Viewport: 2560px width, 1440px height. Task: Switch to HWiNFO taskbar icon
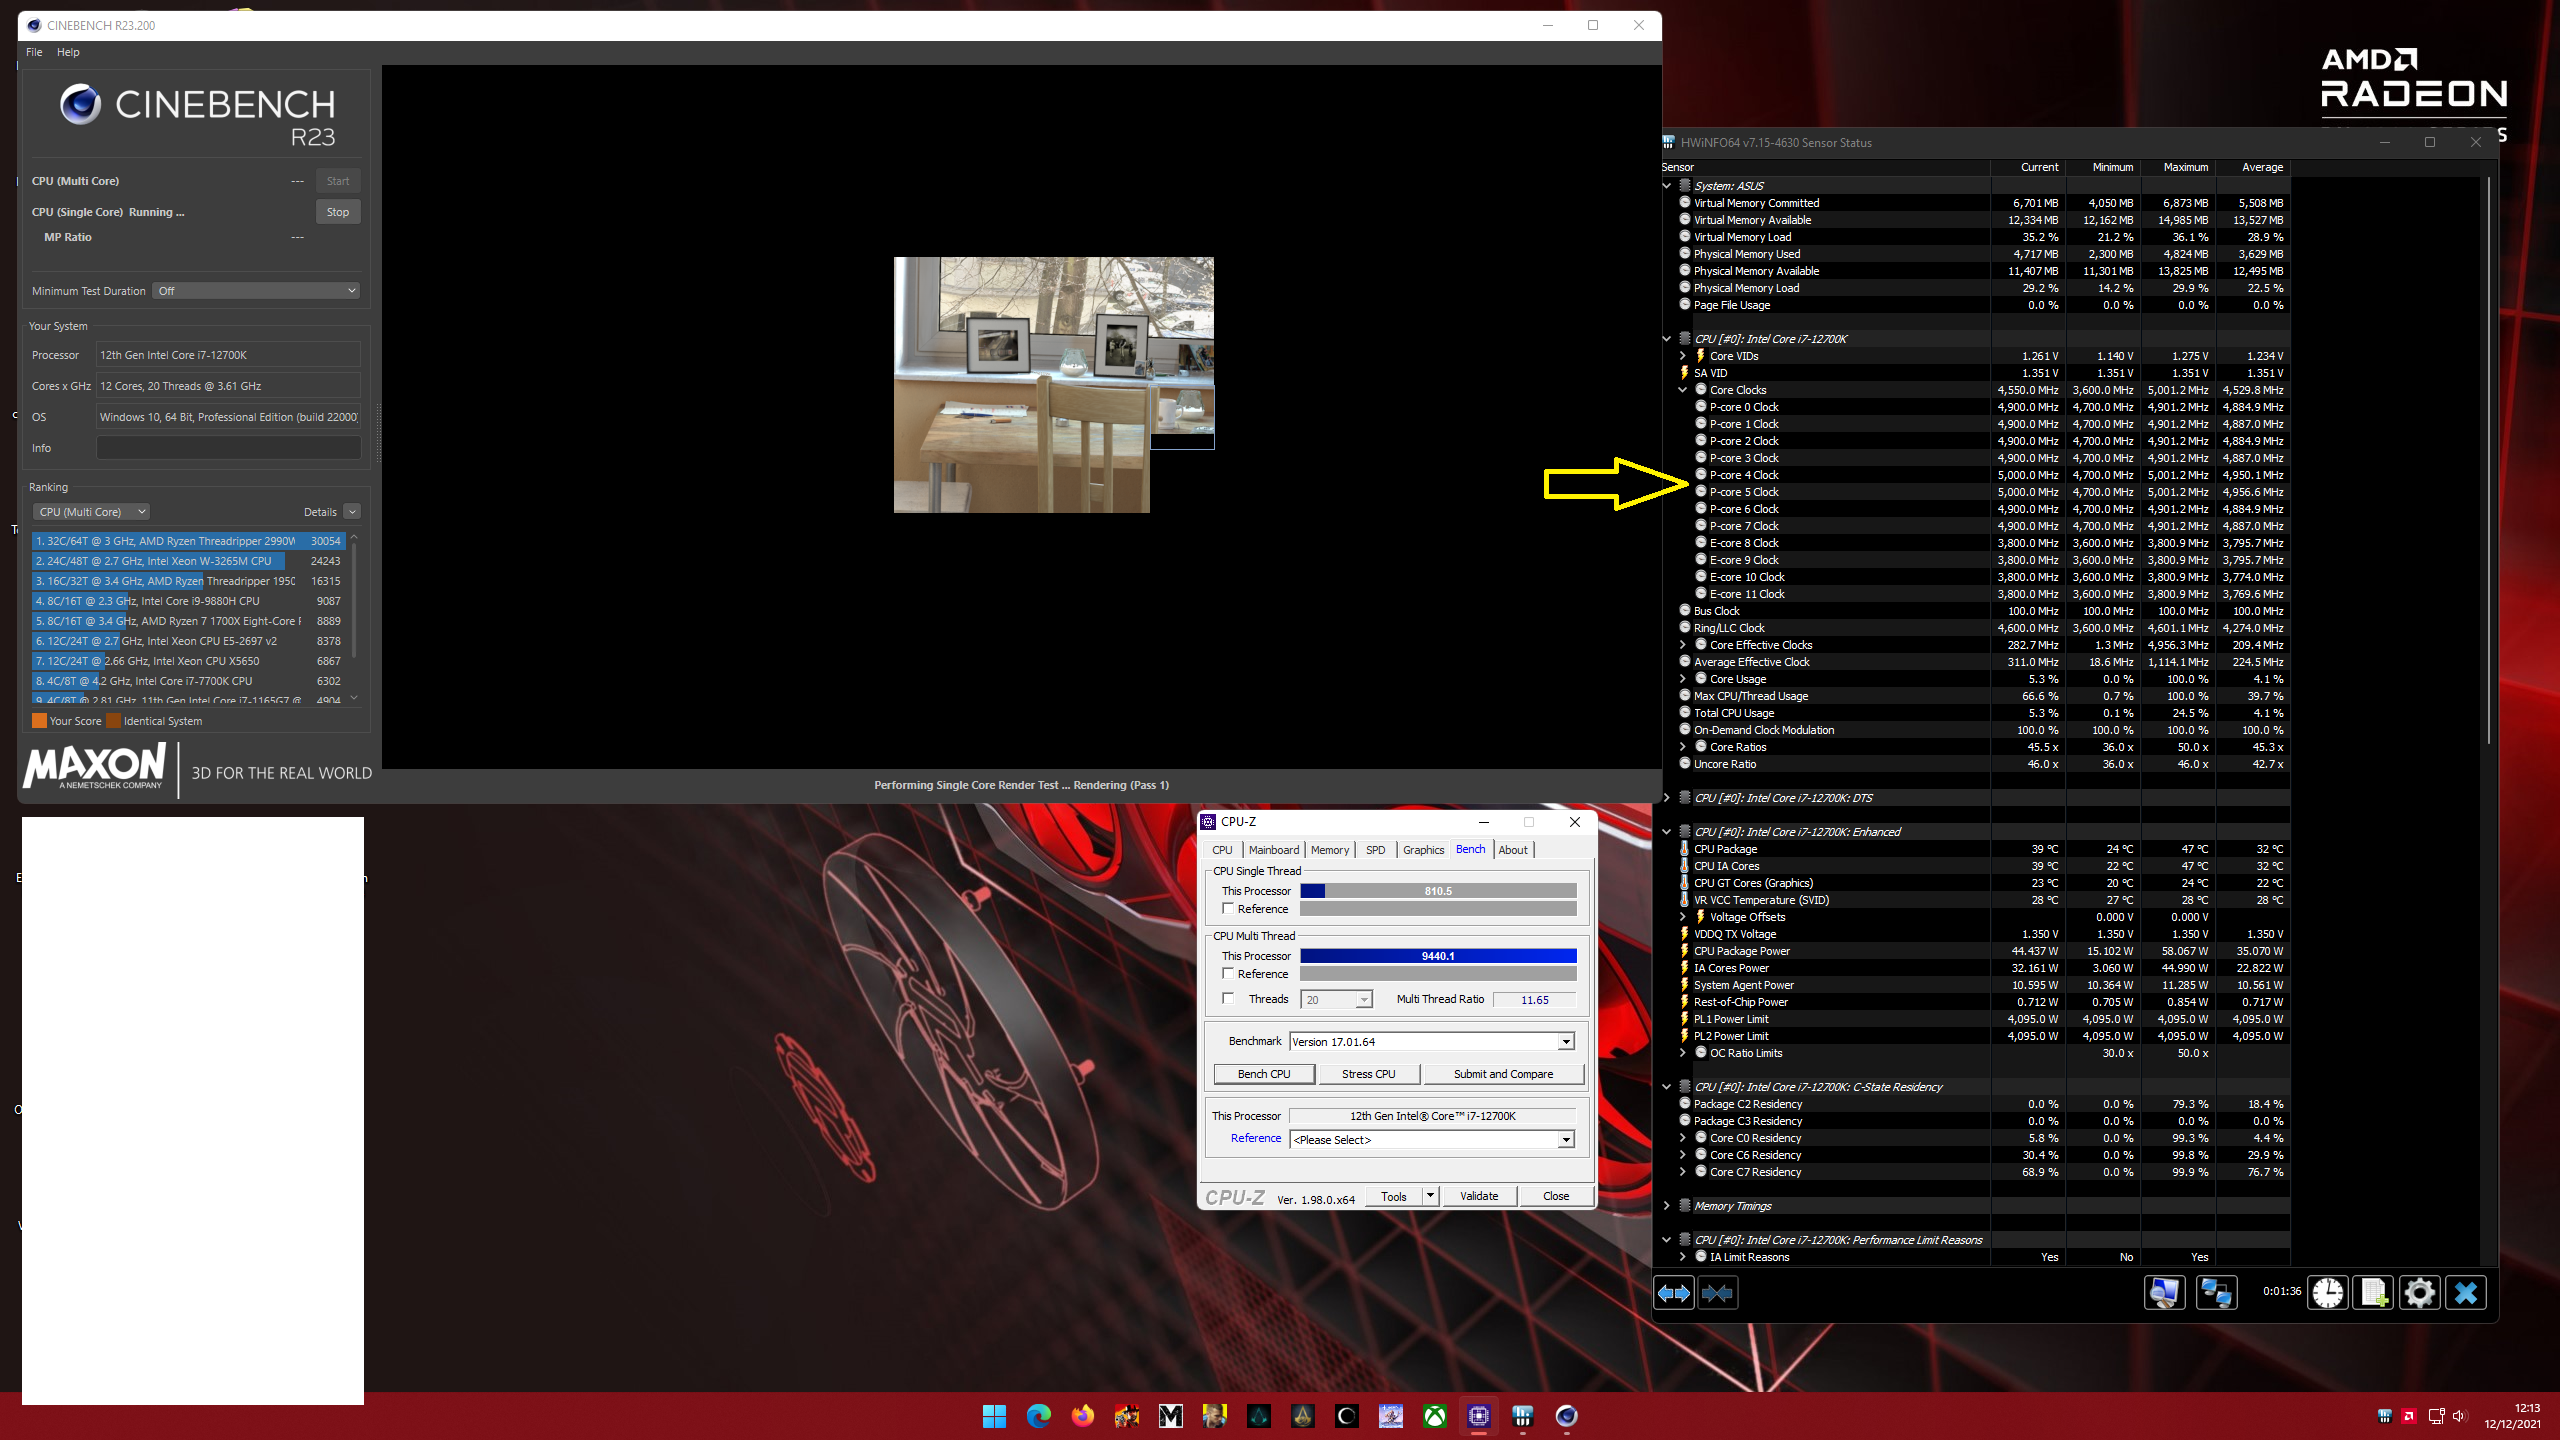tap(1523, 1416)
